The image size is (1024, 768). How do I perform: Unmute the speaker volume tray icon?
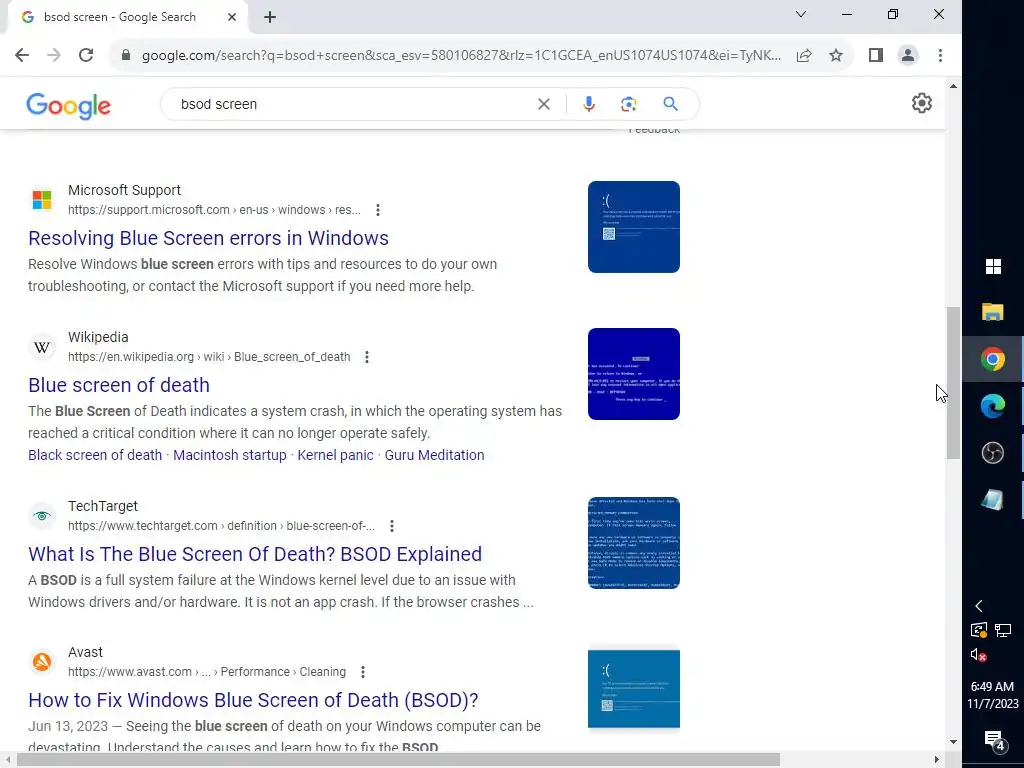(x=978, y=654)
